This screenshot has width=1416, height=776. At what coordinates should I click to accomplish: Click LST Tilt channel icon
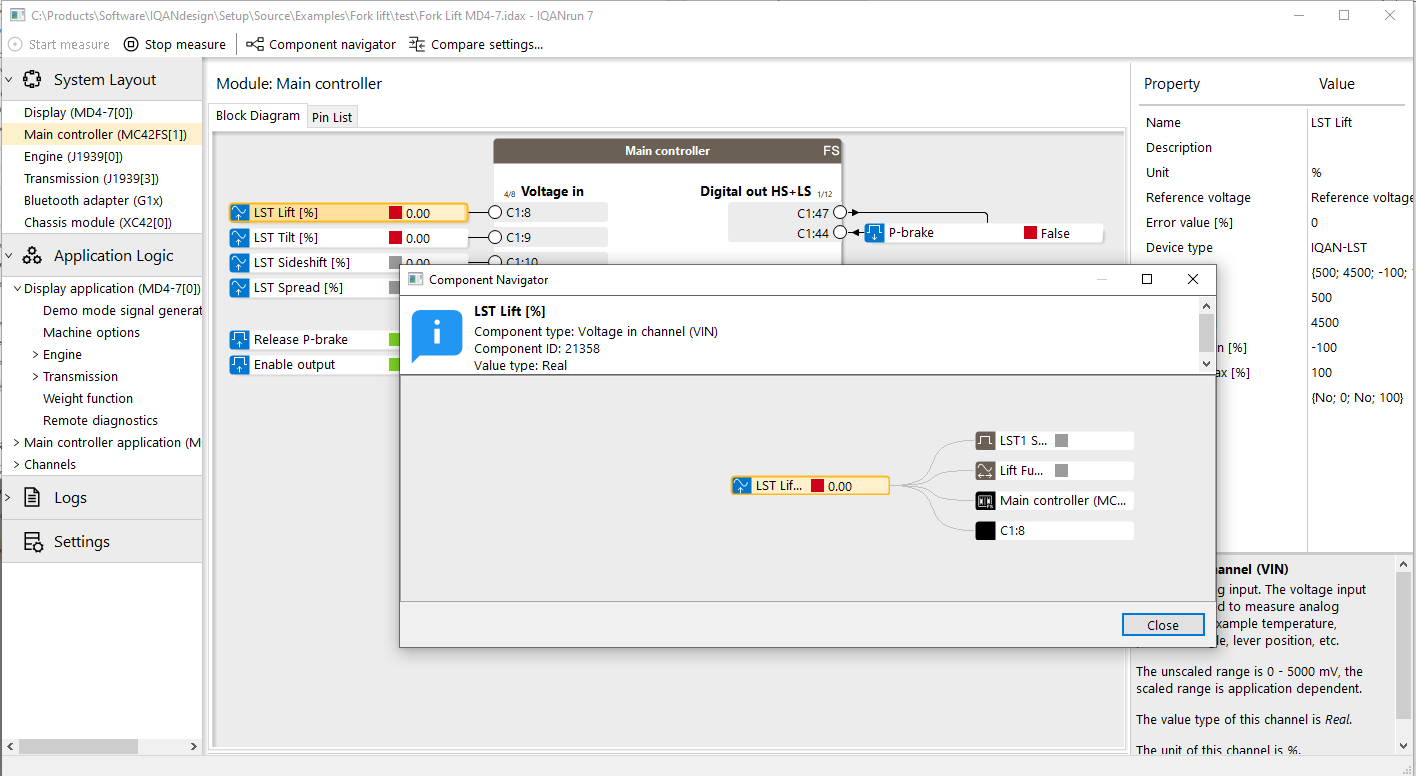240,238
